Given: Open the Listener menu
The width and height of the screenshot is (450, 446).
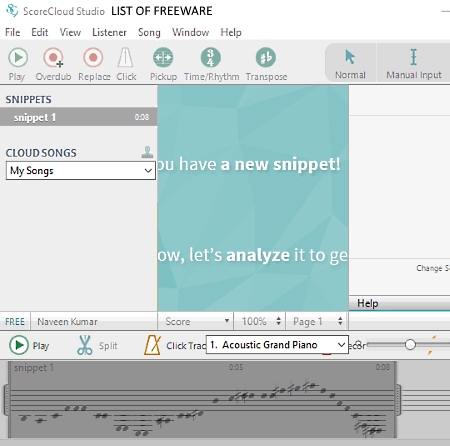Looking at the screenshot, I should [x=109, y=32].
